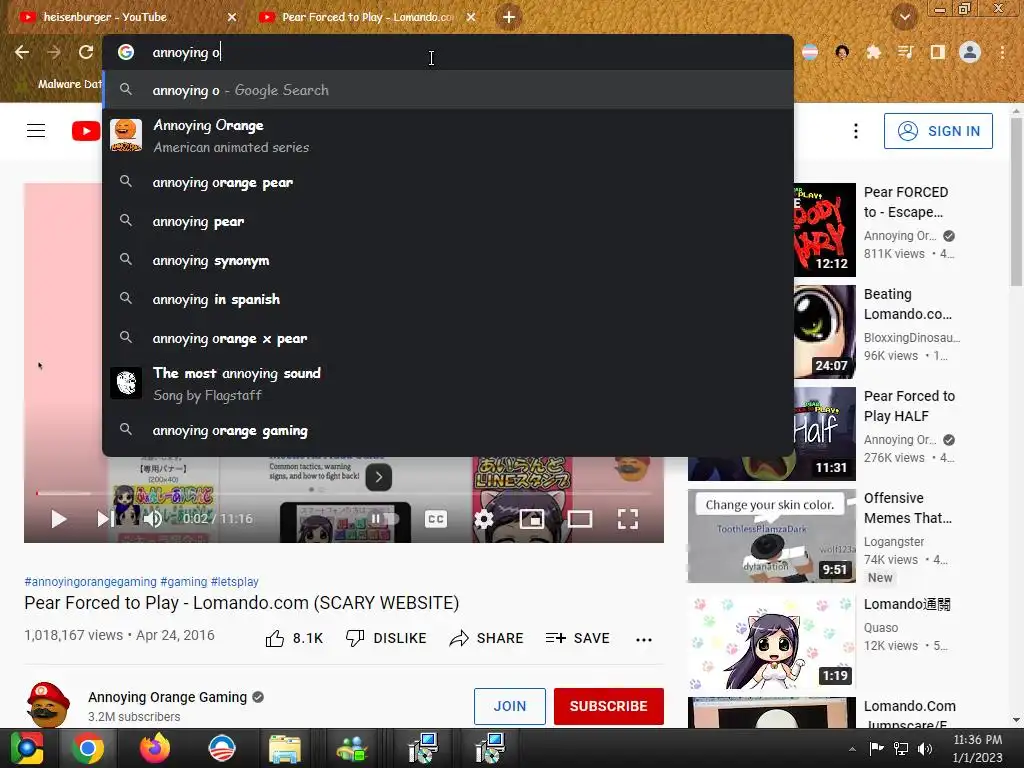This screenshot has width=1024, height=768.
Task: Mute the video volume
Action: (153, 519)
